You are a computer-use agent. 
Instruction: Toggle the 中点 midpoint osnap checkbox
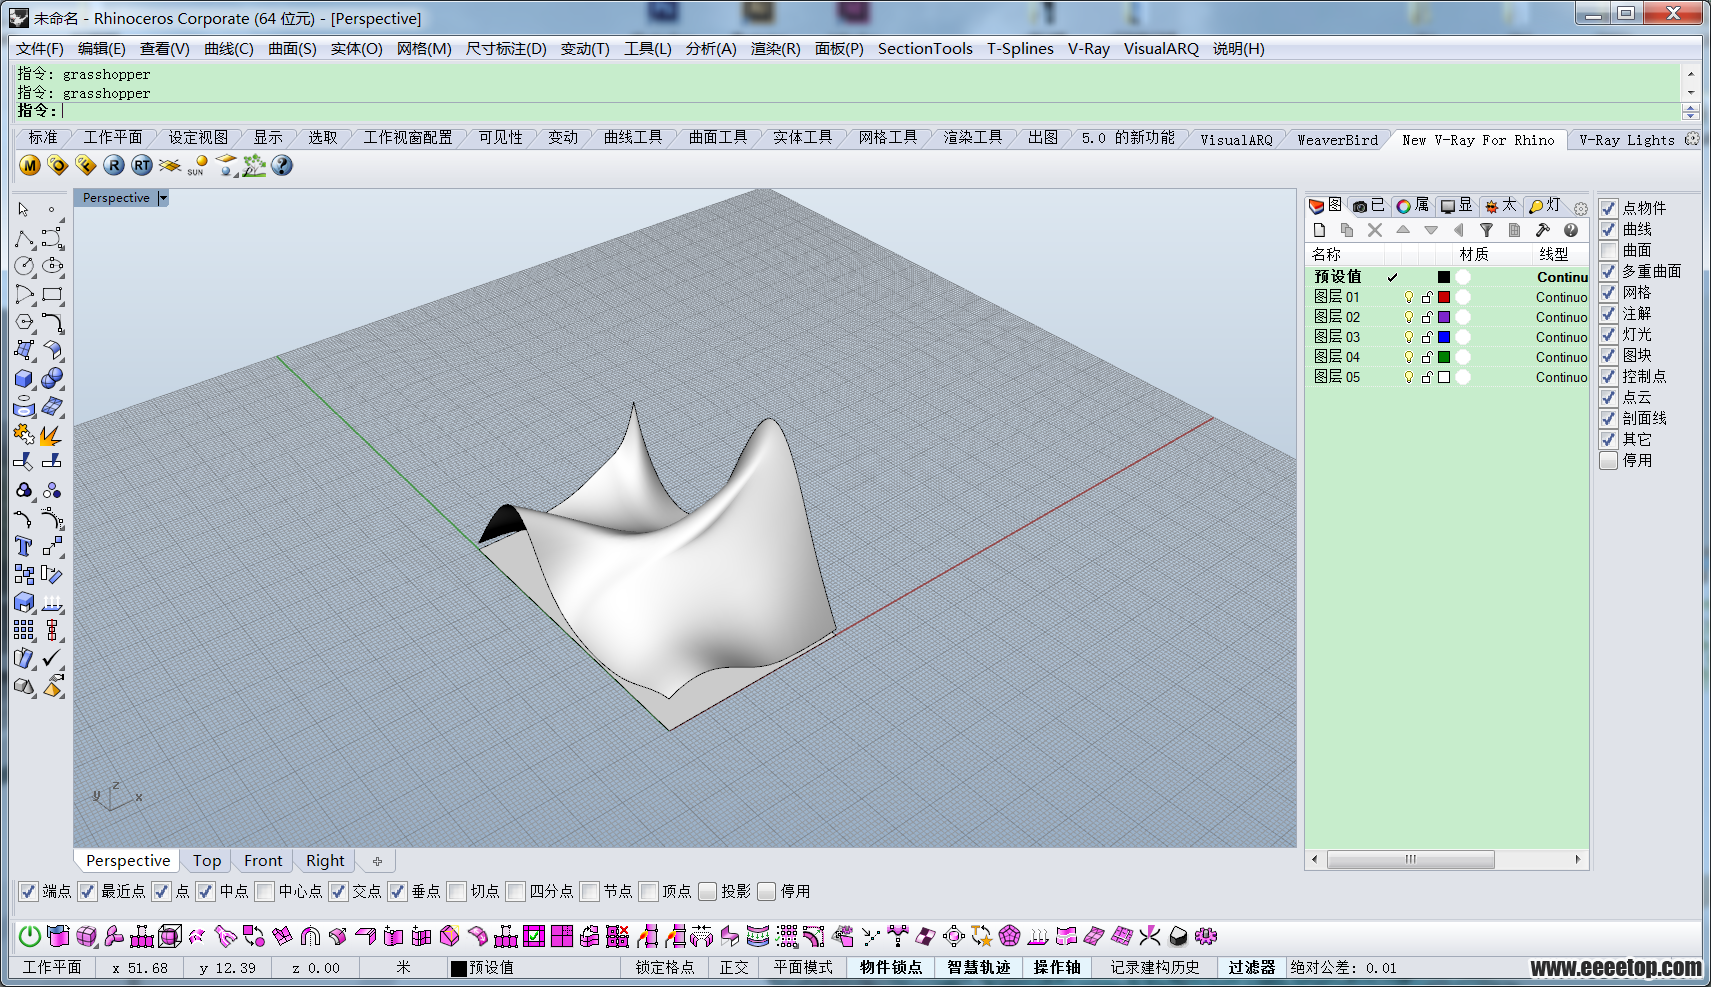click(205, 891)
